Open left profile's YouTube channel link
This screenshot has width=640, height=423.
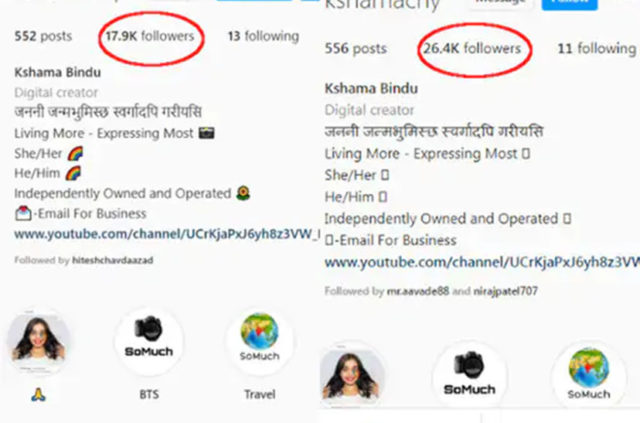167,234
